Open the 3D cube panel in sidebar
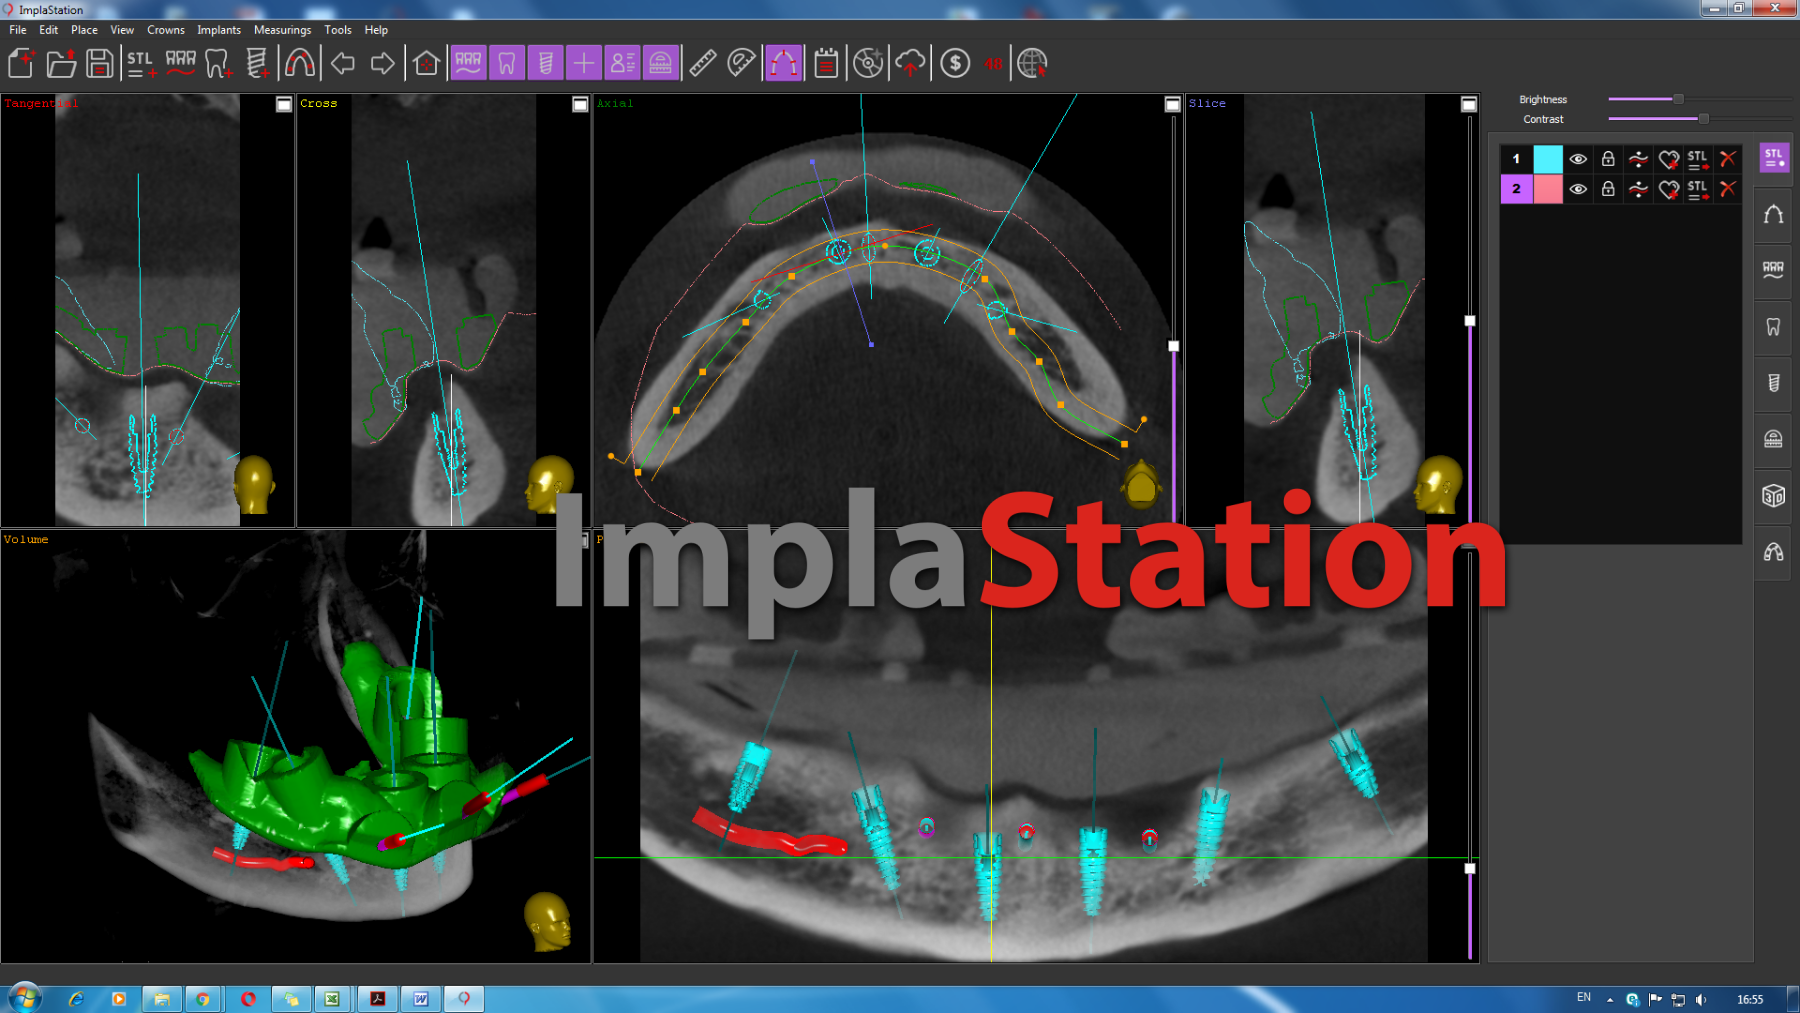Screen dimensions: 1800x1013 tap(1774, 495)
